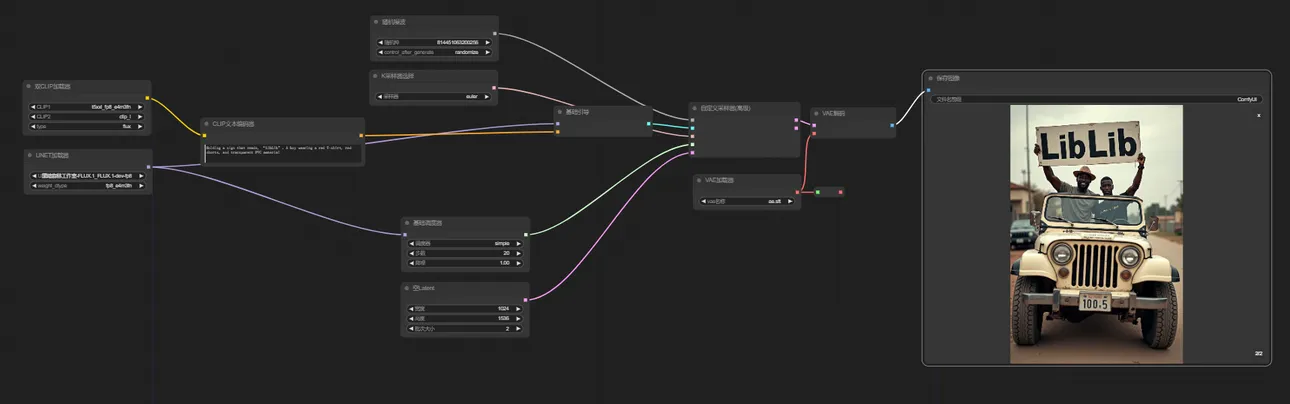Click the yellow CLIP output port on the dual CLIP loader
Image resolution: width=1290 pixels, height=404 pixels.
pos(148,98)
